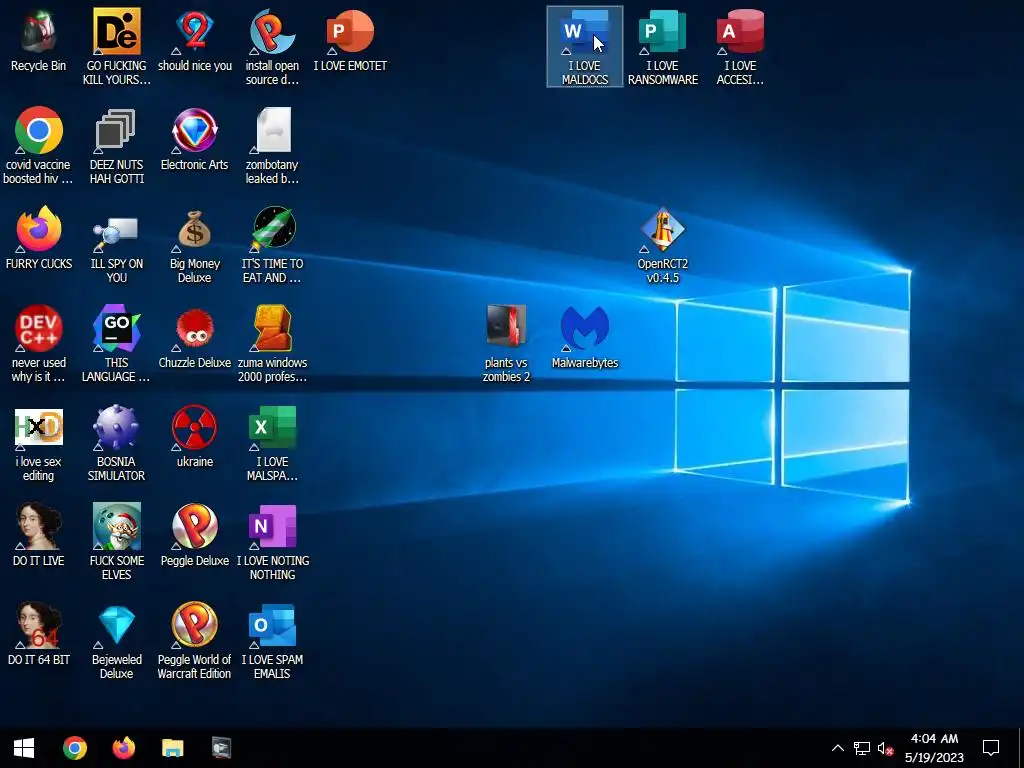Select the Big Money Deluxe shortcut
This screenshot has height=768, width=1024.
pyautogui.click(x=195, y=246)
